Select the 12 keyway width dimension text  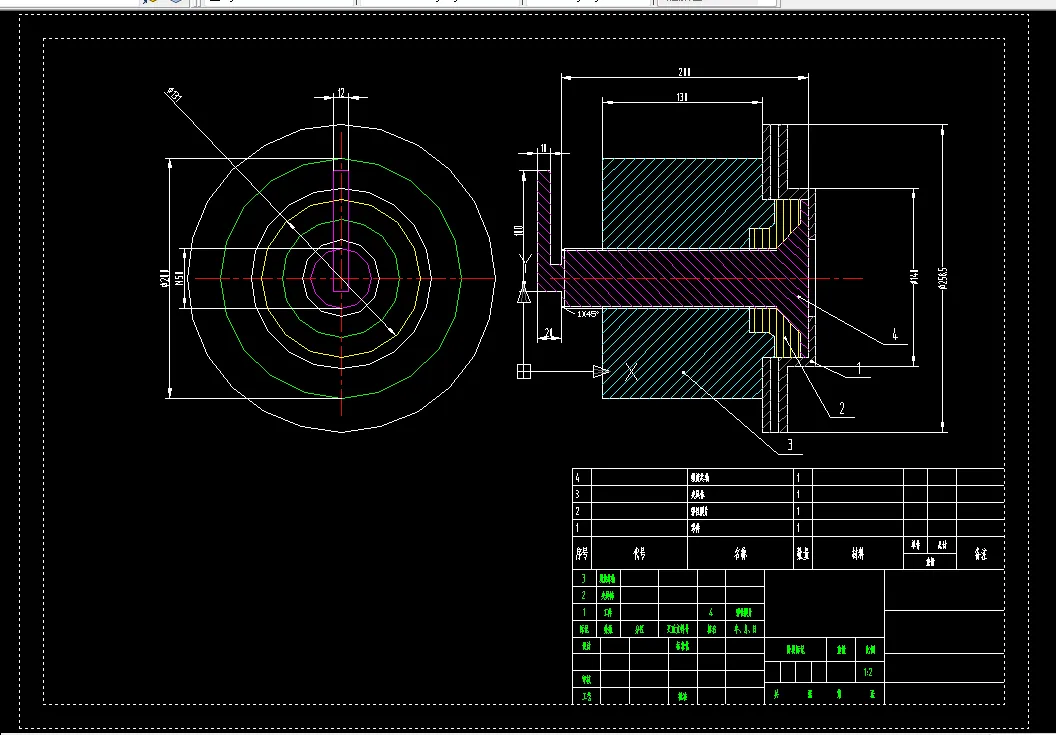pos(341,92)
